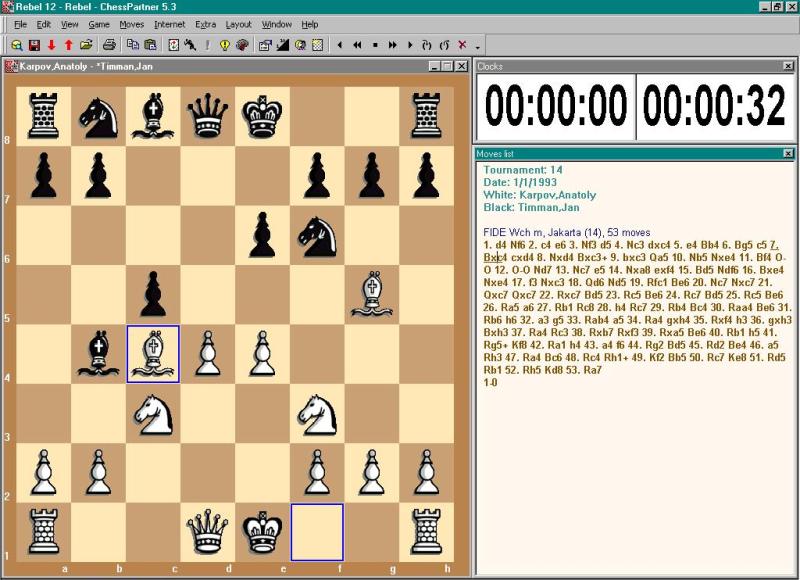Click the red down arrow toolbar icon
Screen dimensions: 800x580
(51, 45)
